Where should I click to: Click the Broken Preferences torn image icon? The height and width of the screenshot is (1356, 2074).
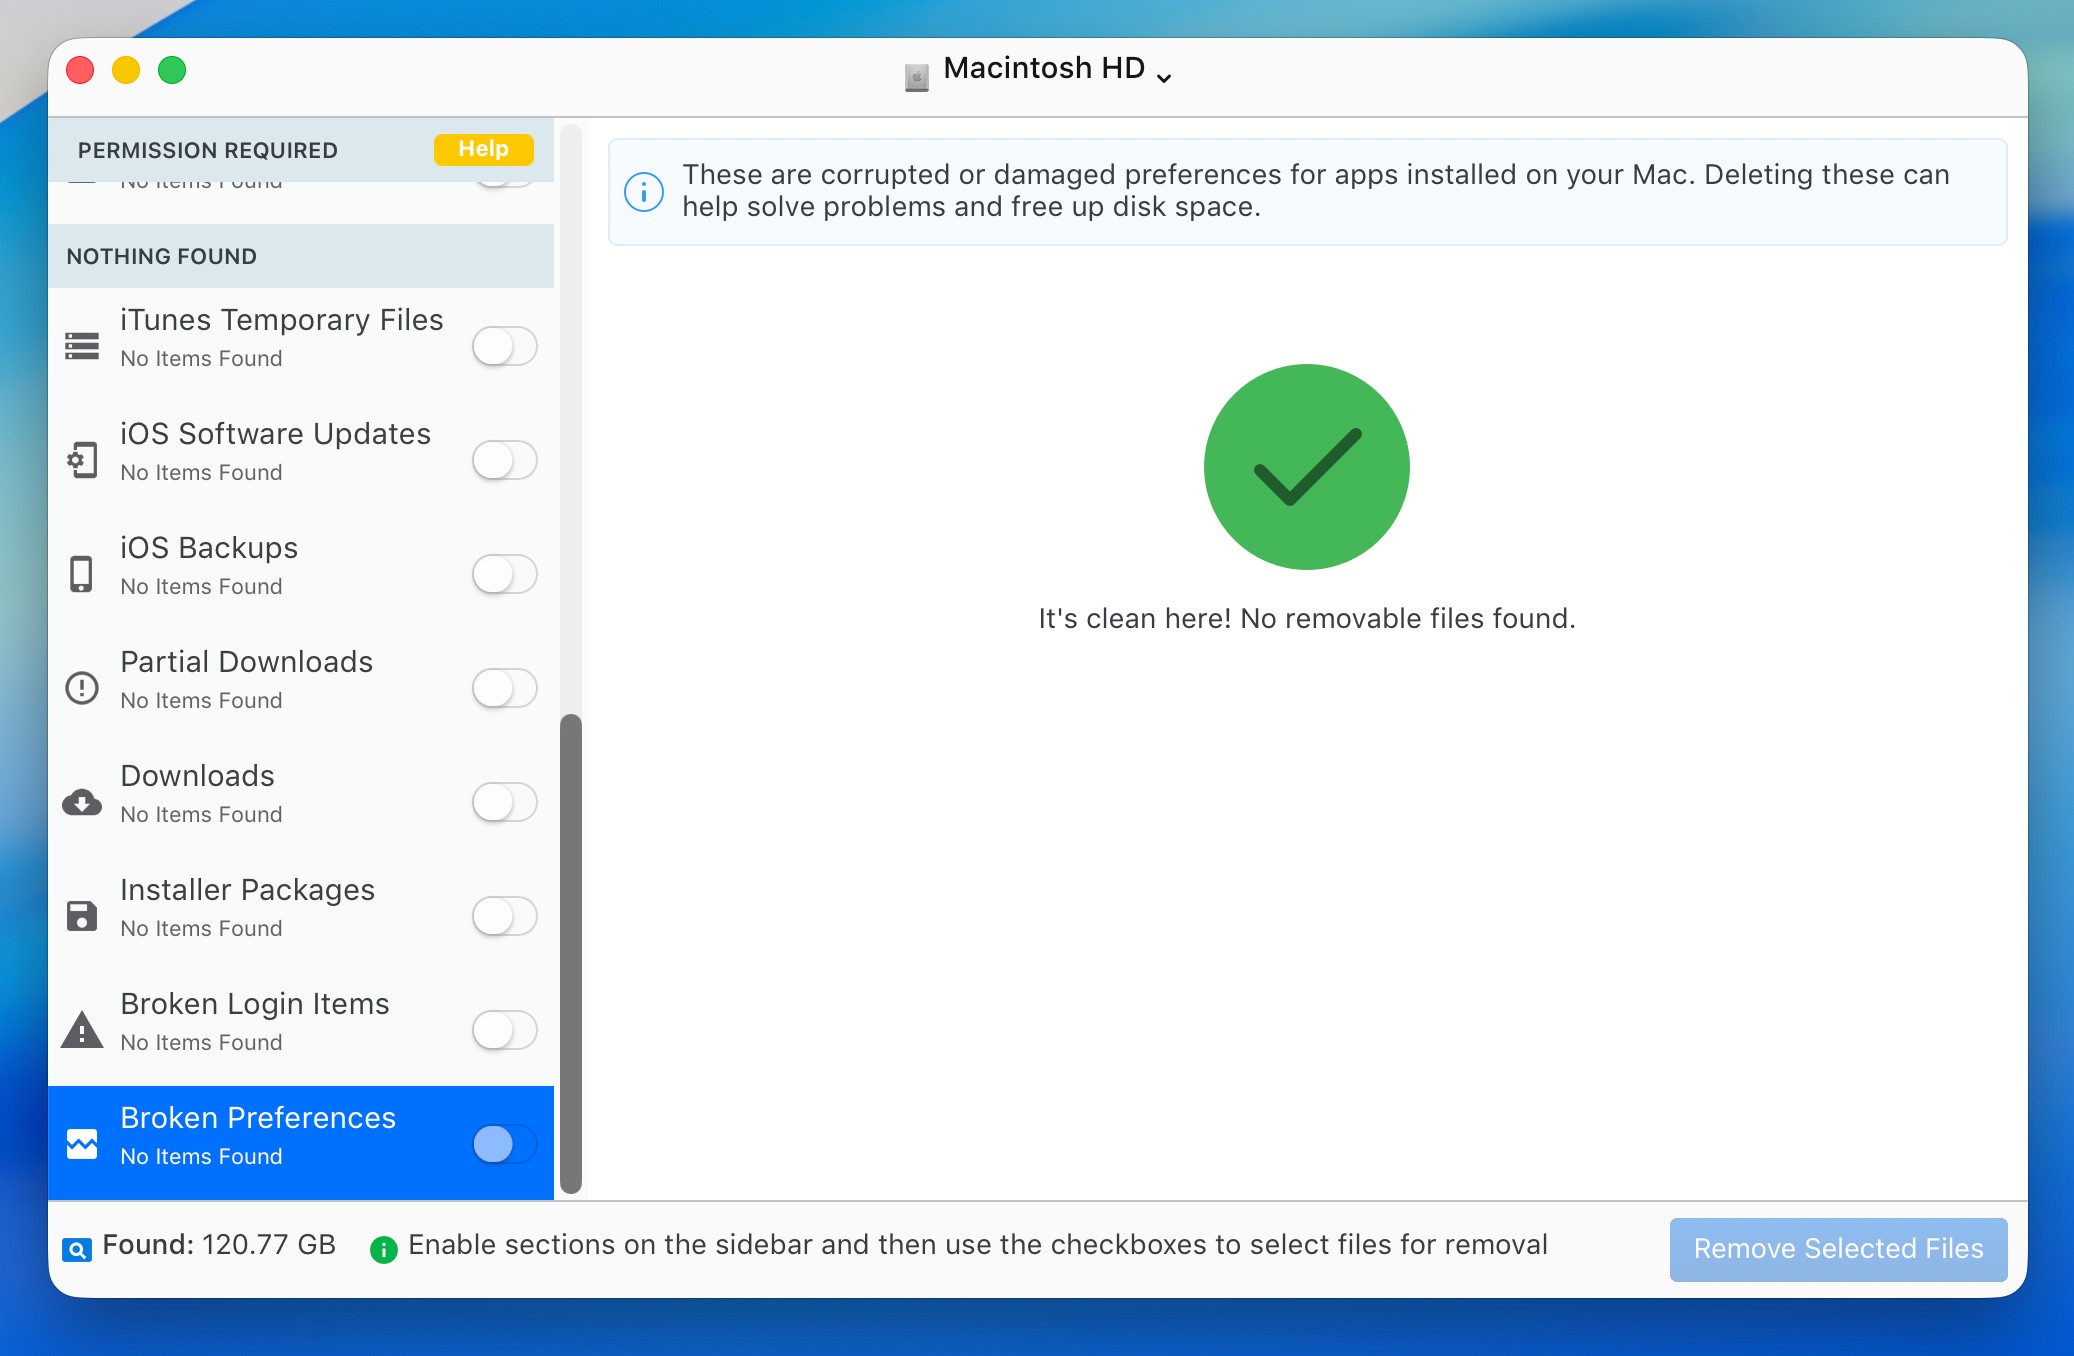pos(82,1143)
